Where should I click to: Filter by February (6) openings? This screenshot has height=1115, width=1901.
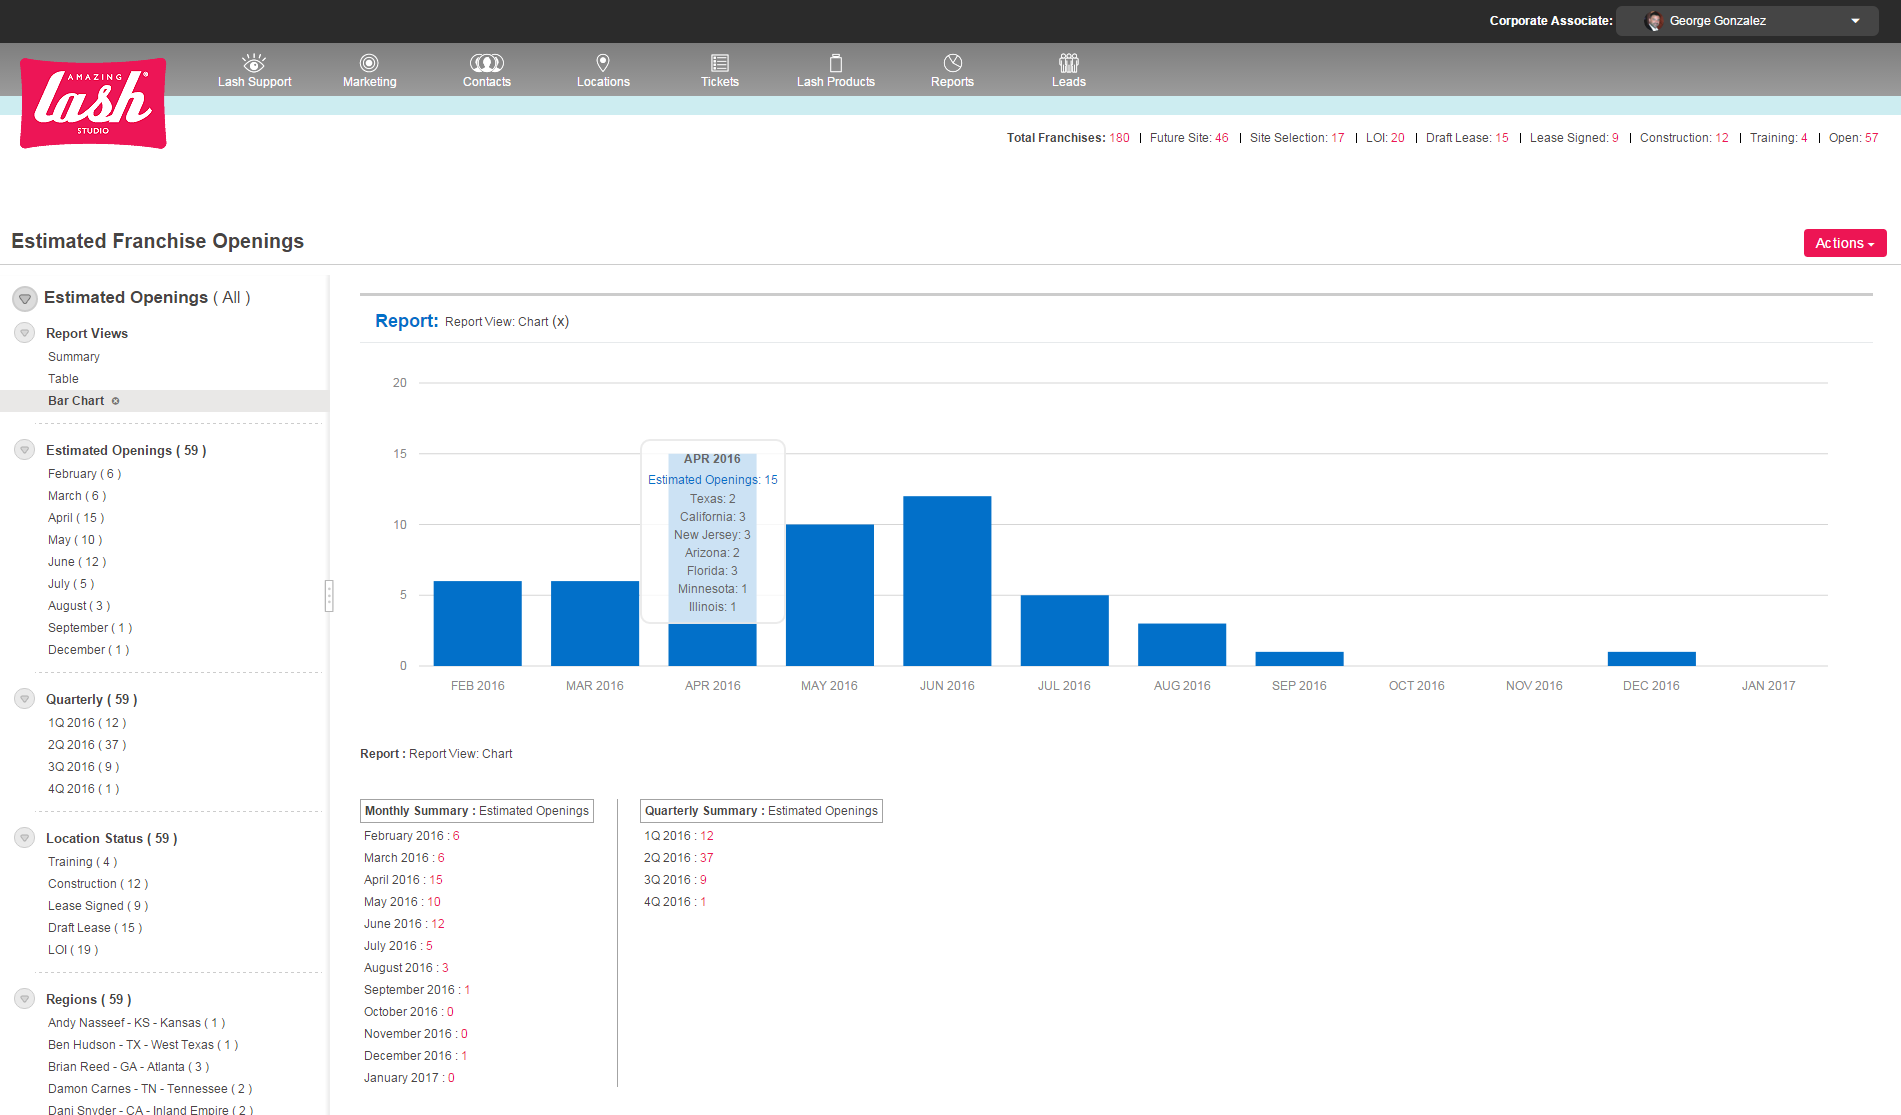pyautogui.click(x=84, y=474)
